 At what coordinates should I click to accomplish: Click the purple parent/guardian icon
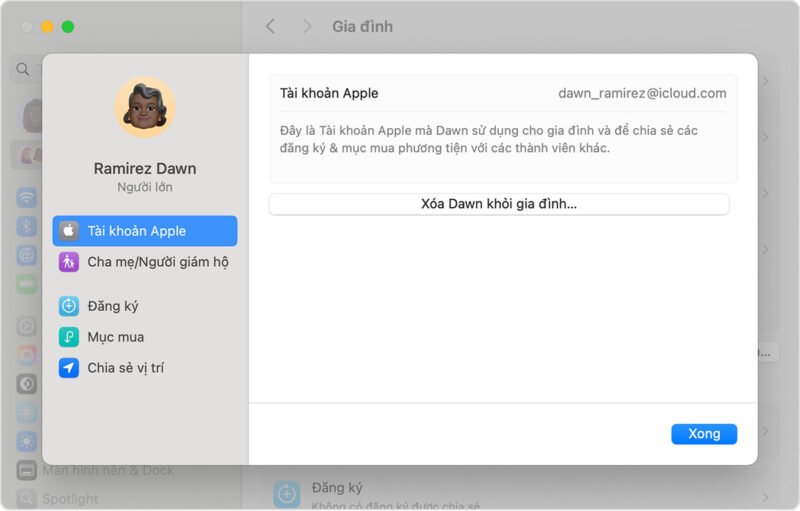(x=68, y=262)
